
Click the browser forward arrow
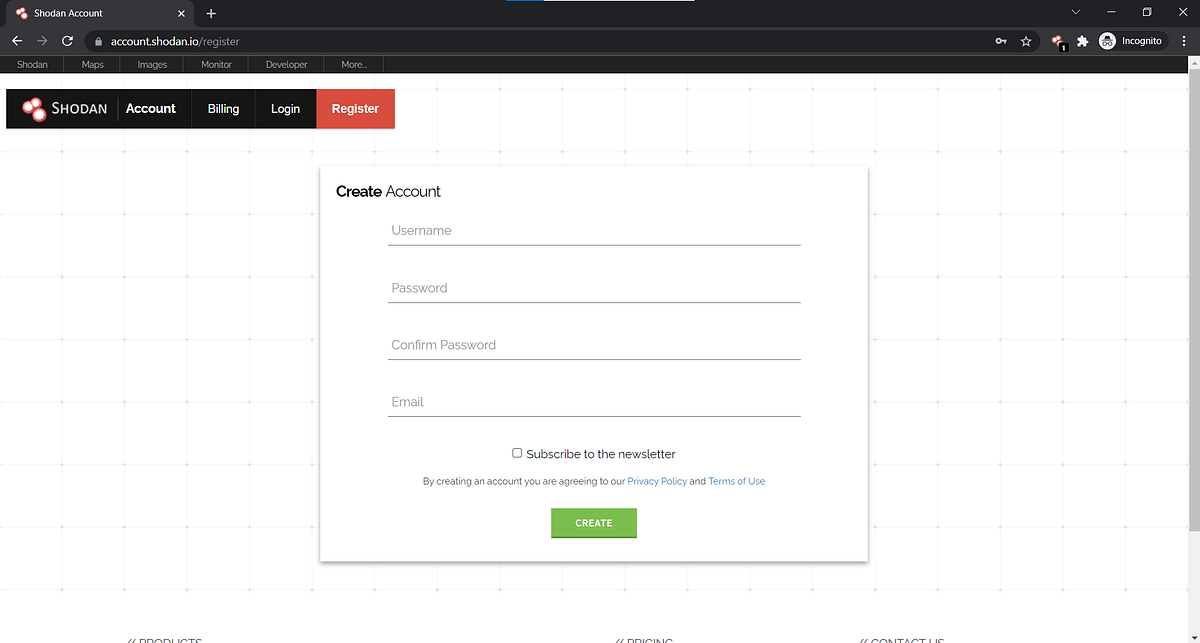click(x=42, y=41)
